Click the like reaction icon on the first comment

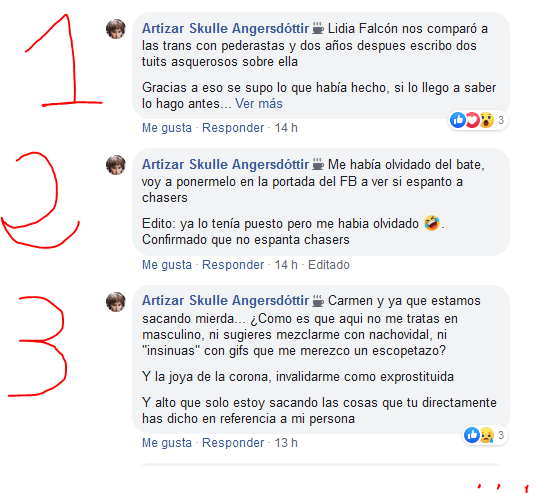point(458,120)
